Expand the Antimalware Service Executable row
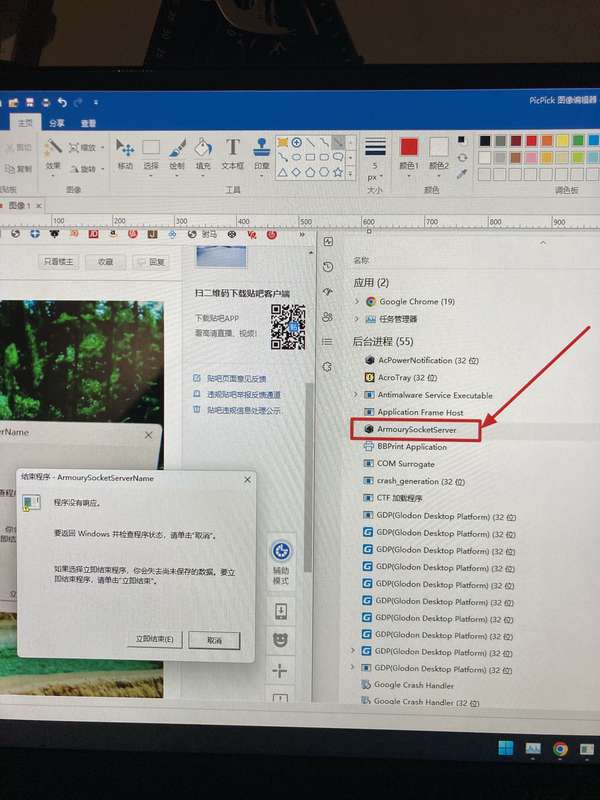The width and height of the screenshot is (600, 800). [356, 394]
